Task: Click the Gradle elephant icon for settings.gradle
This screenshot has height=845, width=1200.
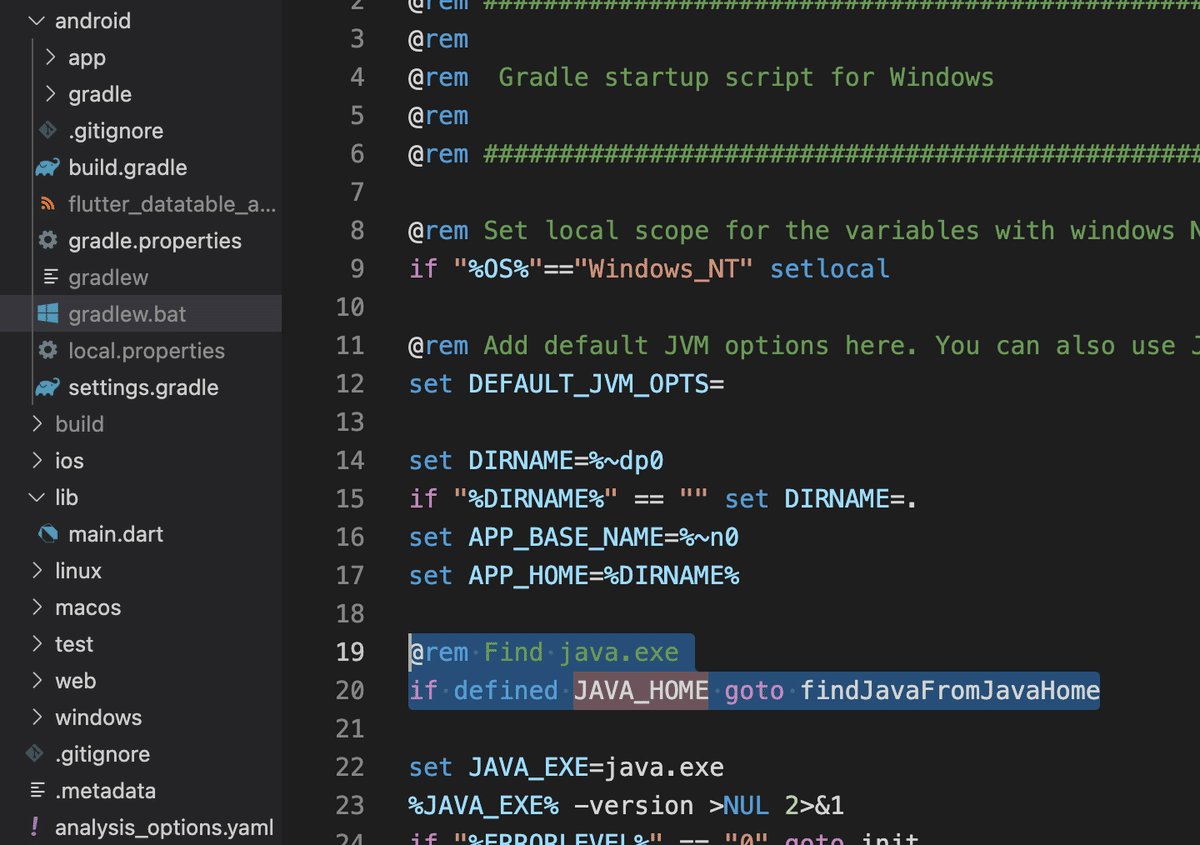Action: [47, 387]
